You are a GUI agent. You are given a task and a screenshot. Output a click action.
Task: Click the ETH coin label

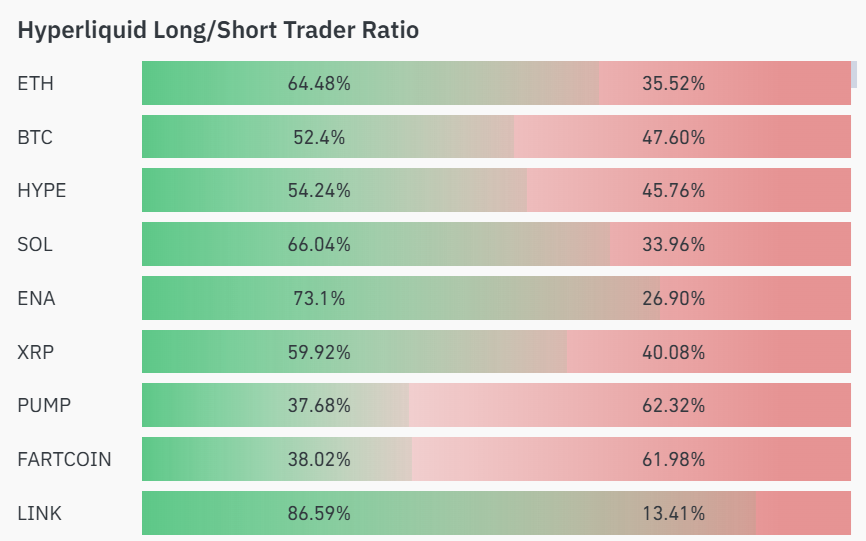pyautogui.click(x=36, y=83)
